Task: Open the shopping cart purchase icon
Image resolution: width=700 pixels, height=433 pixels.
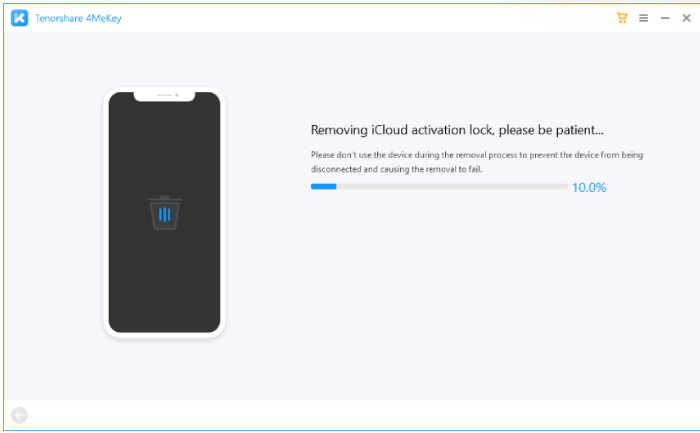Action: click(622, 18)
